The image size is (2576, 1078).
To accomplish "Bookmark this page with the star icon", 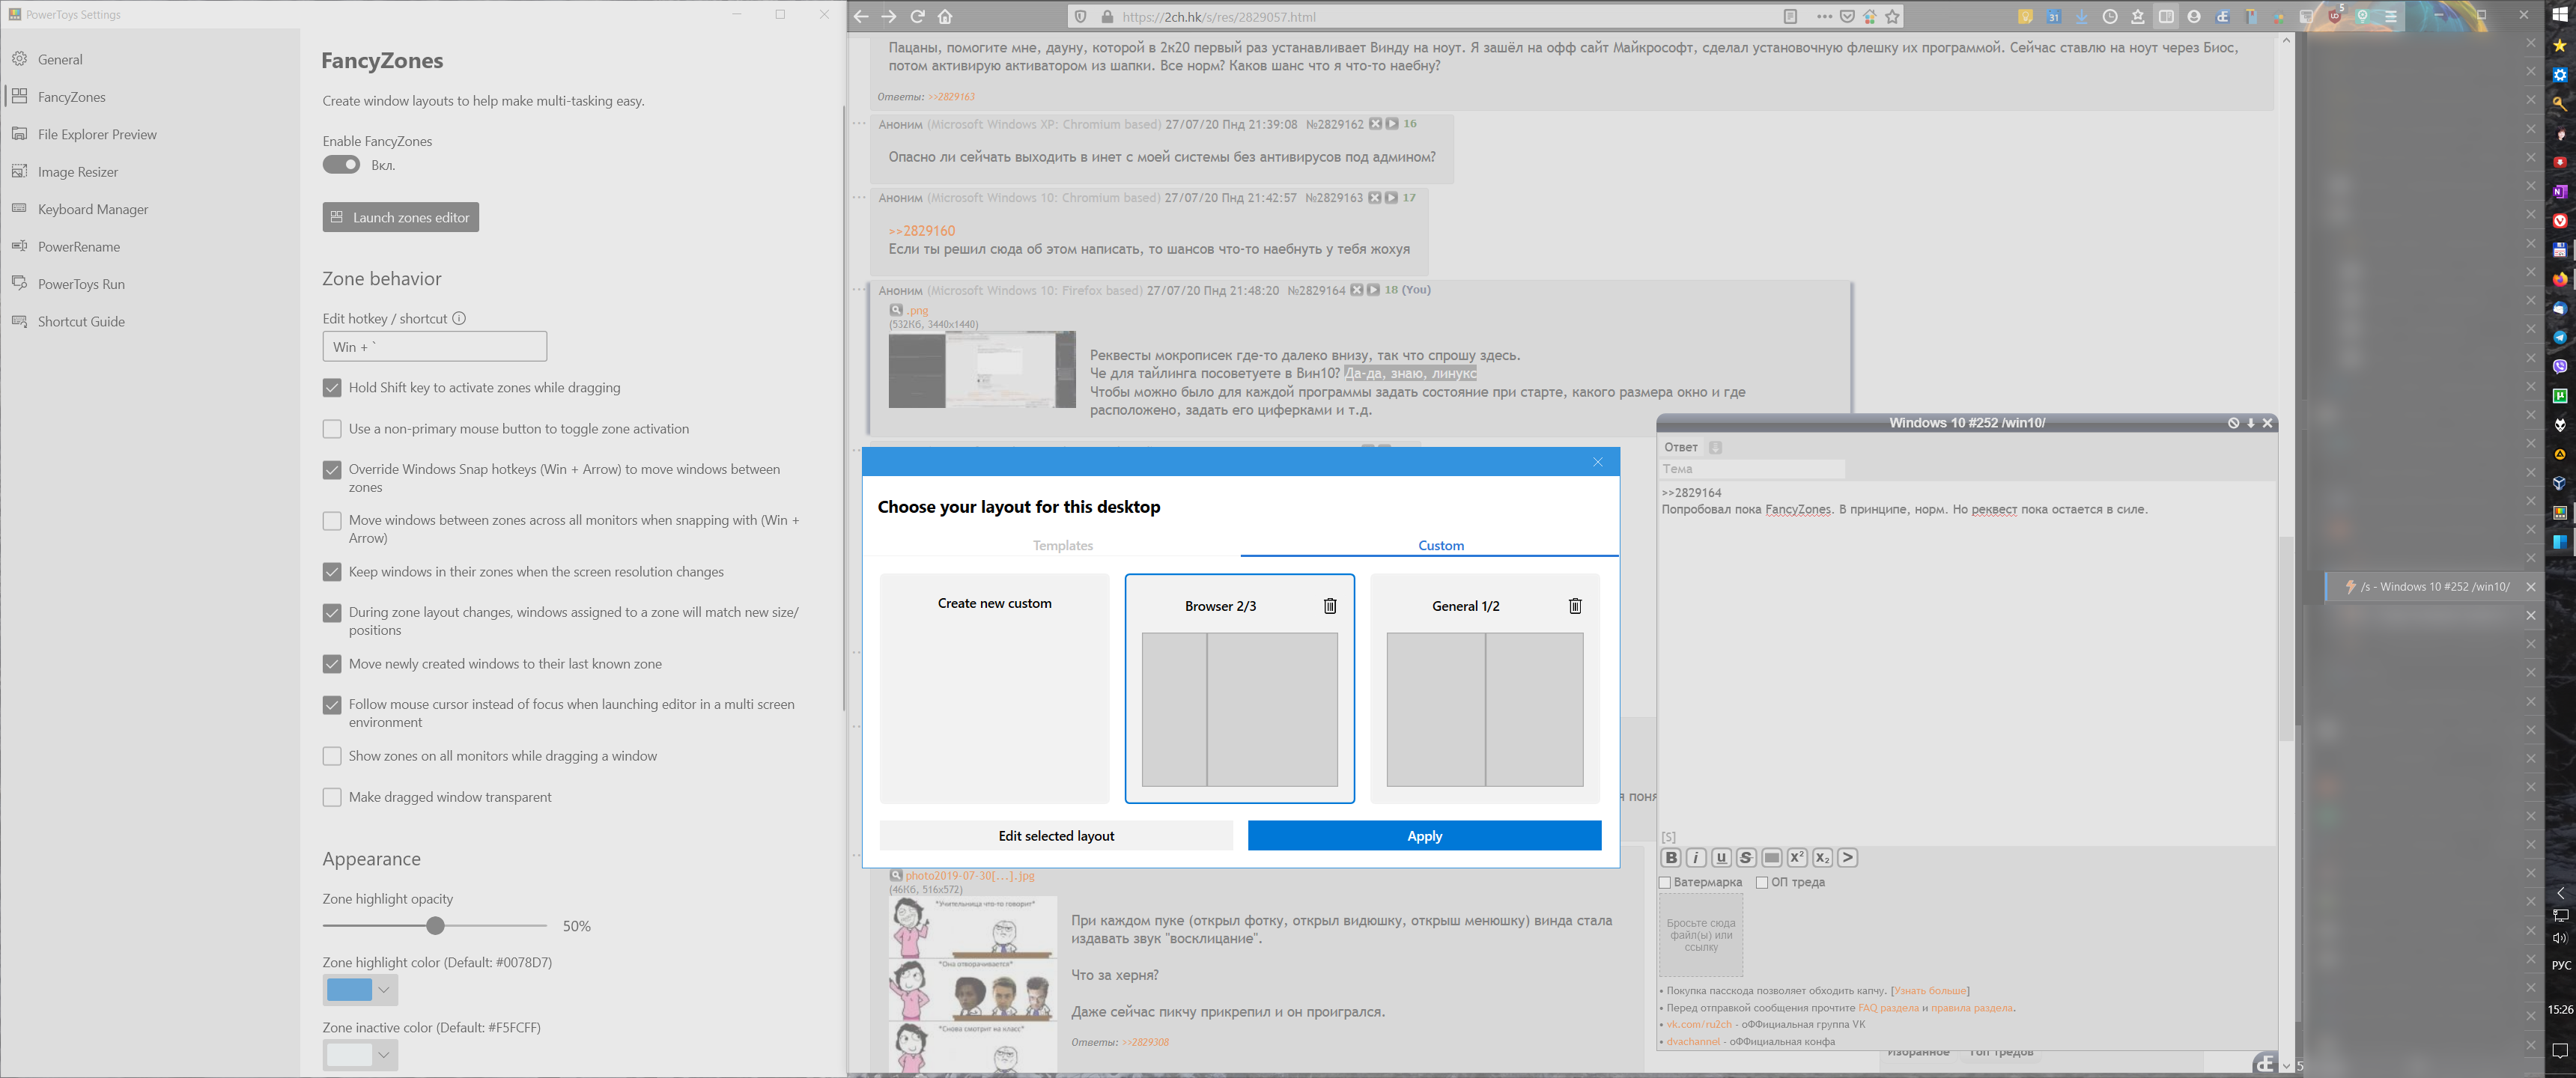I will (1892, 16).
